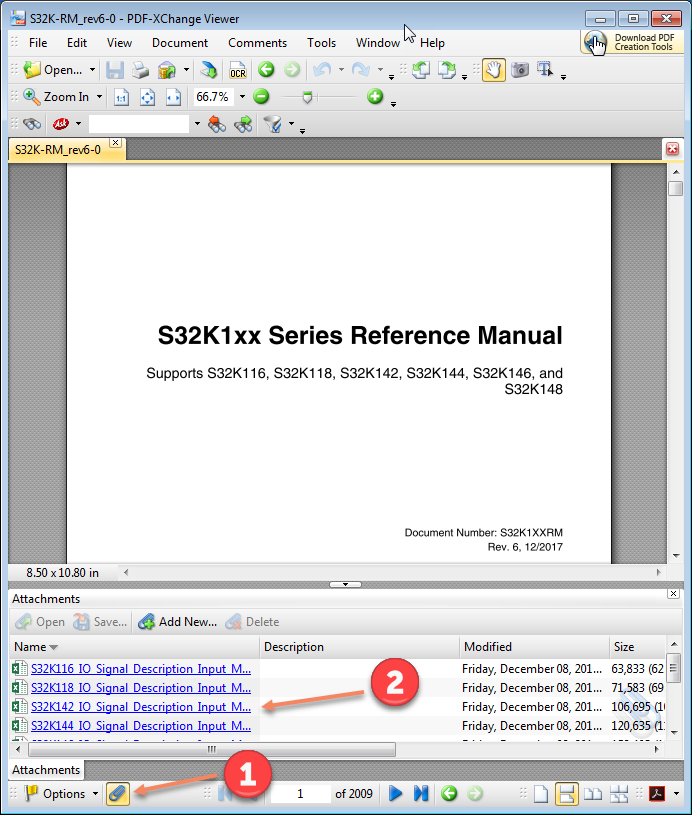The width and height of the screenshot is (692, 815).
Task: Open the View menu
Action: pos(119,43)
